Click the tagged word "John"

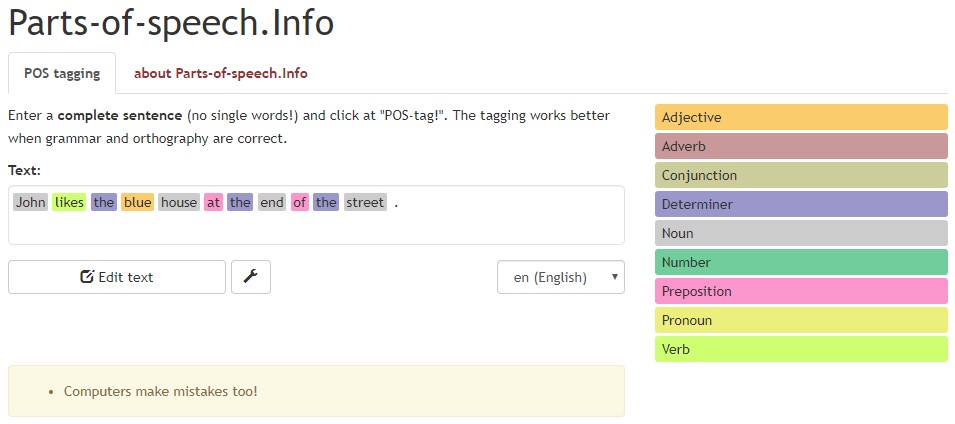(x=31, y=202)
